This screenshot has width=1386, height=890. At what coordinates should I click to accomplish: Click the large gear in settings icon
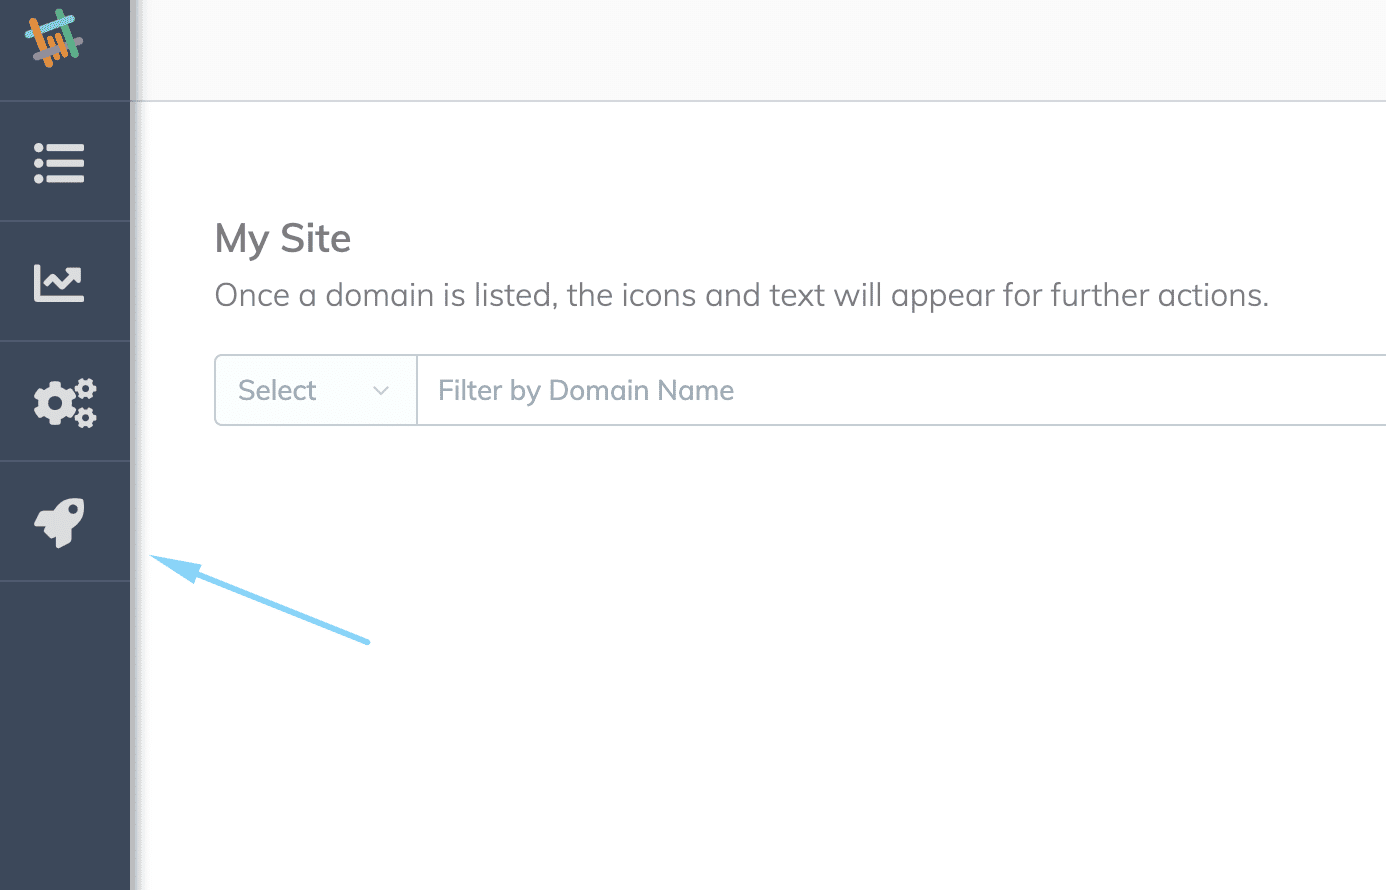pos(53,404)
